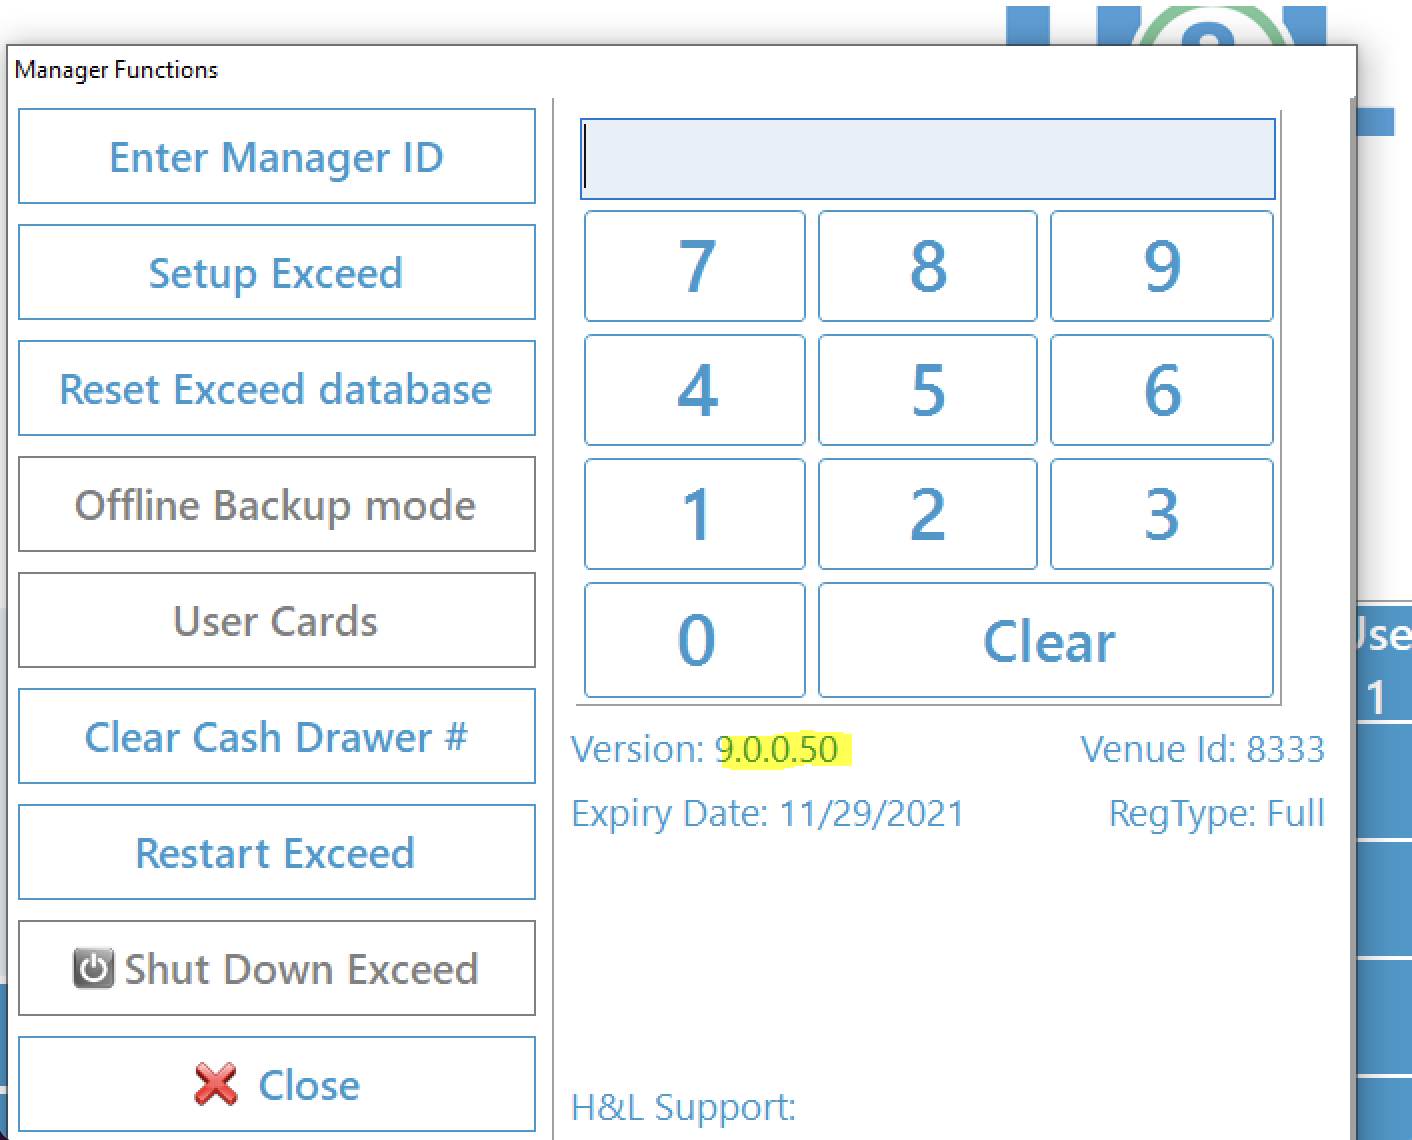Click Reset Exceed database

click(x=277, y=389)
